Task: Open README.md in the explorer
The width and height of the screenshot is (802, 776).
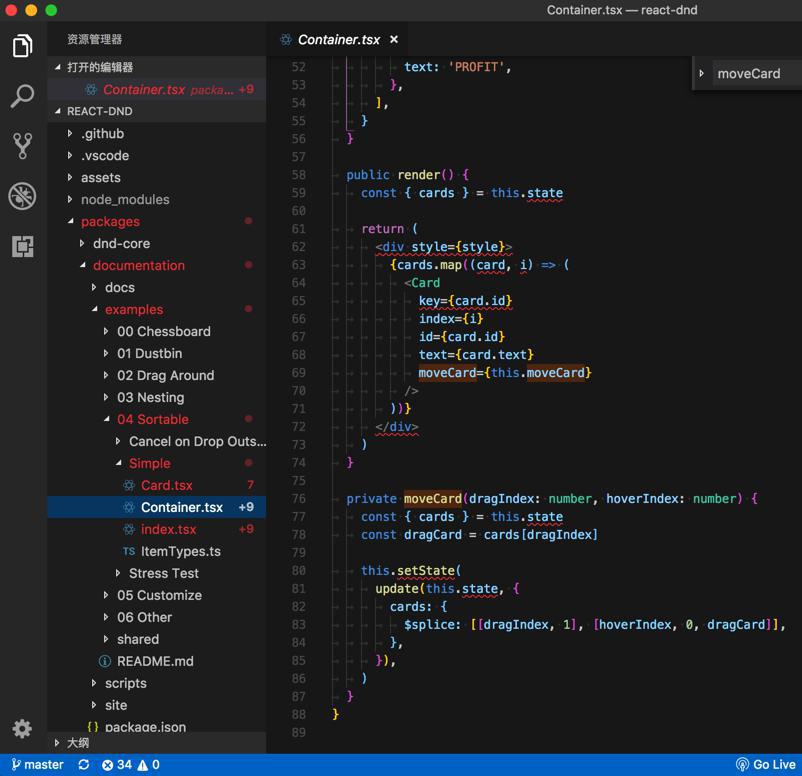Action: [x=155, y=661]
